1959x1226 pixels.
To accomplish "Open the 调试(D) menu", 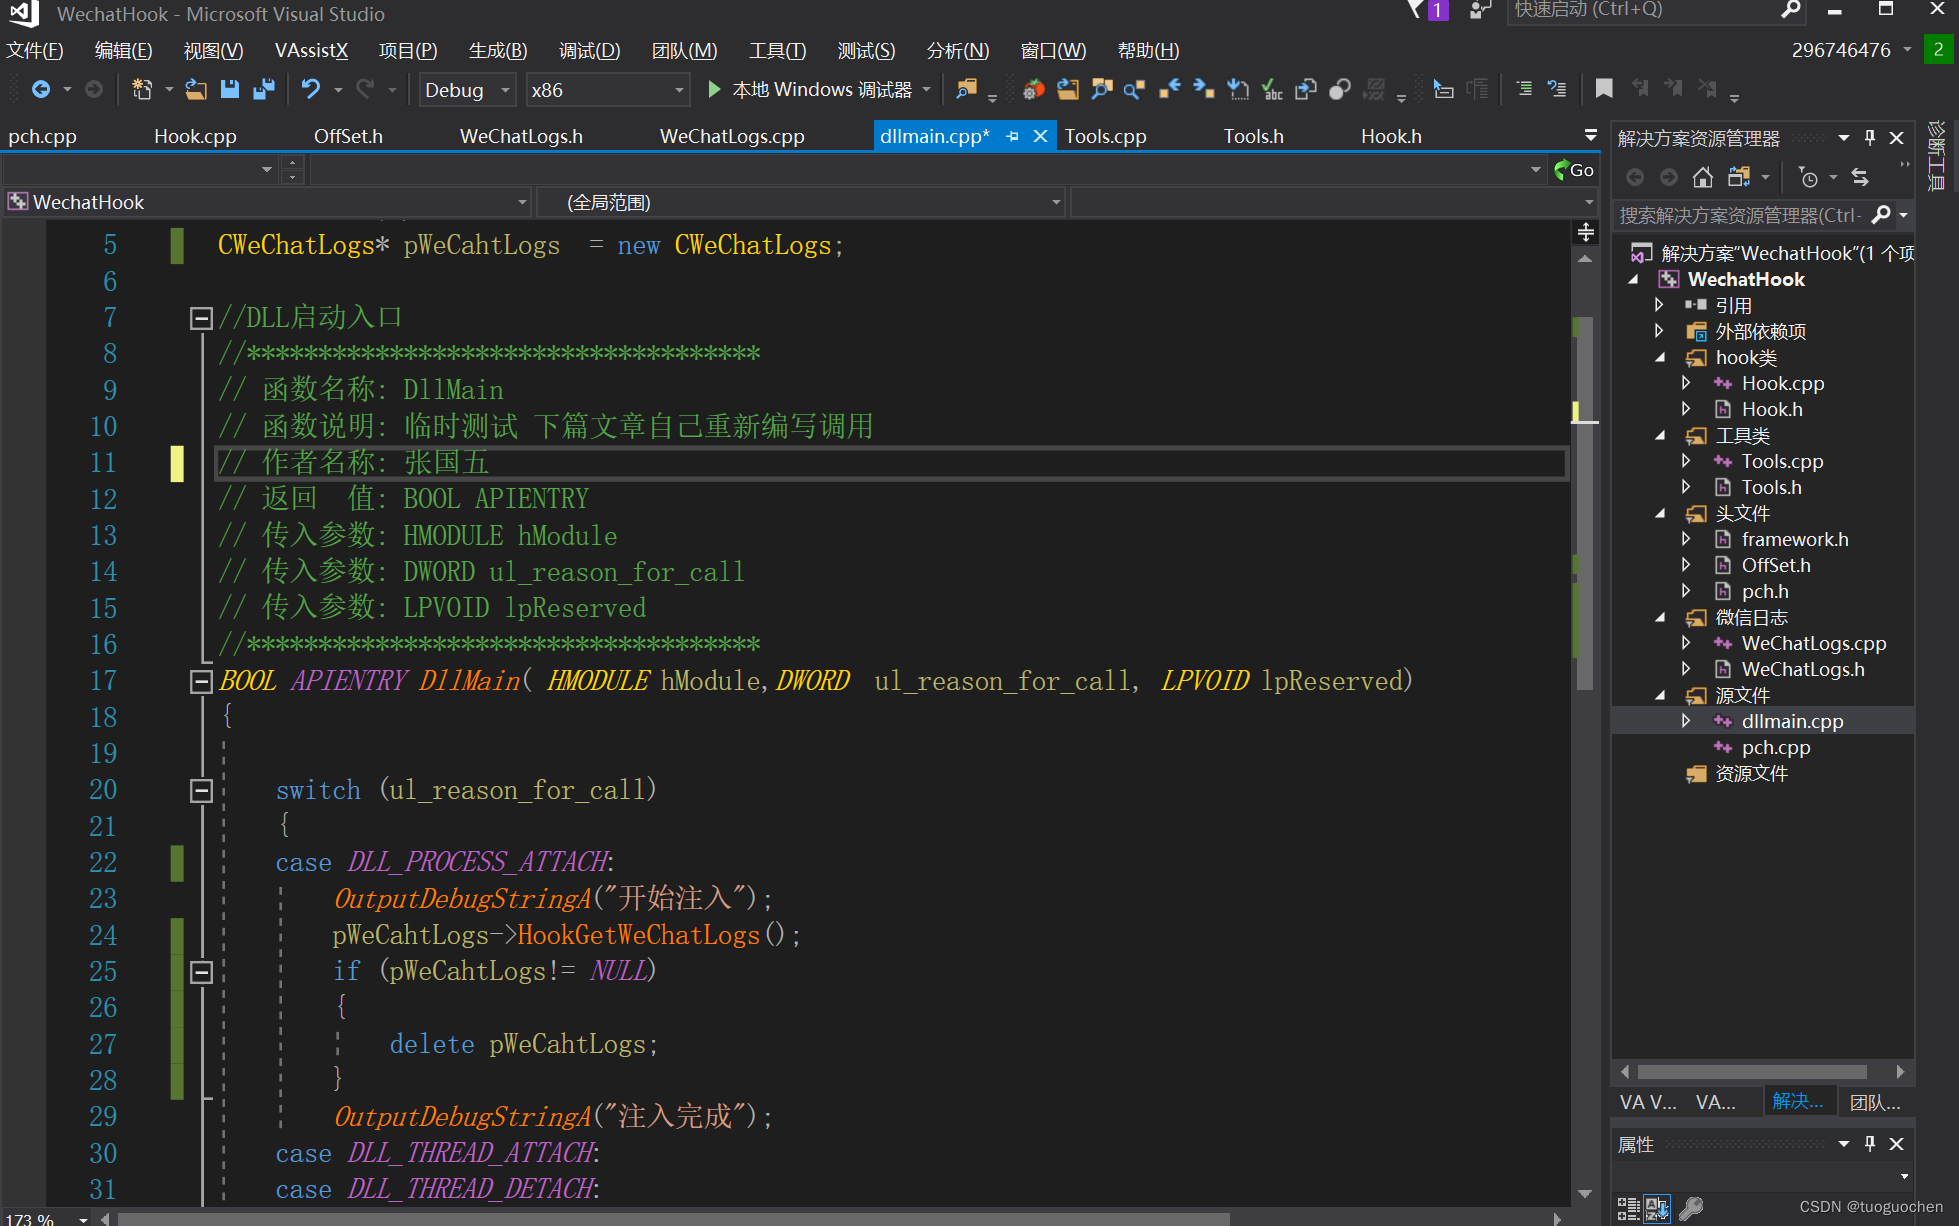I will pyautogui.click(x=589, y=50).
